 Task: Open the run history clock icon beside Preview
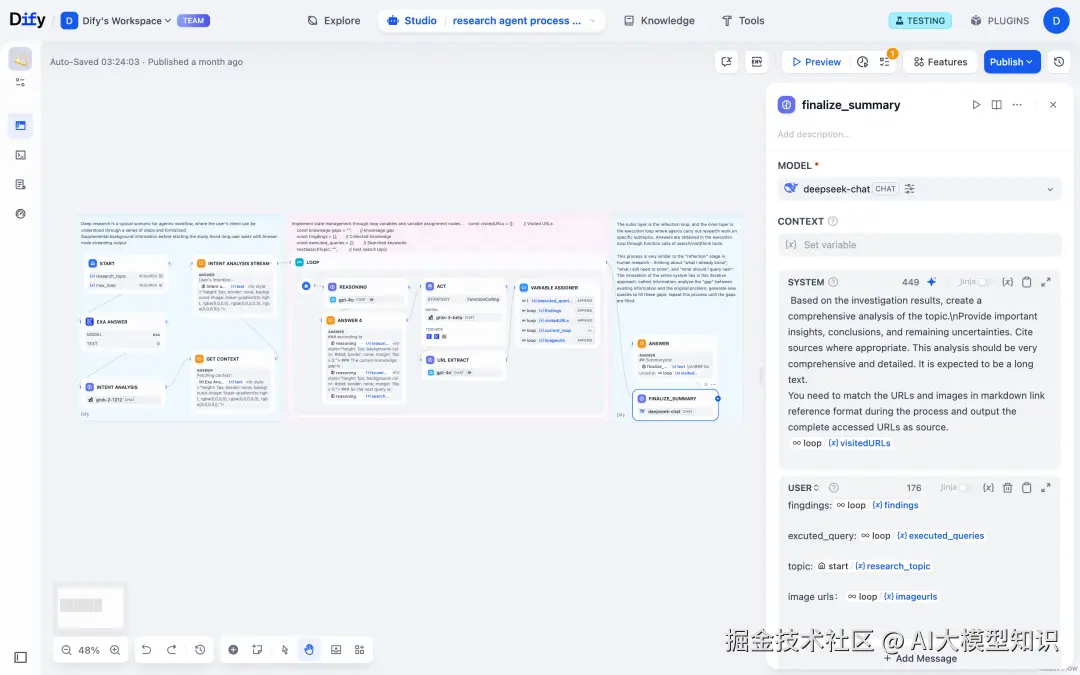coord(862,62)
